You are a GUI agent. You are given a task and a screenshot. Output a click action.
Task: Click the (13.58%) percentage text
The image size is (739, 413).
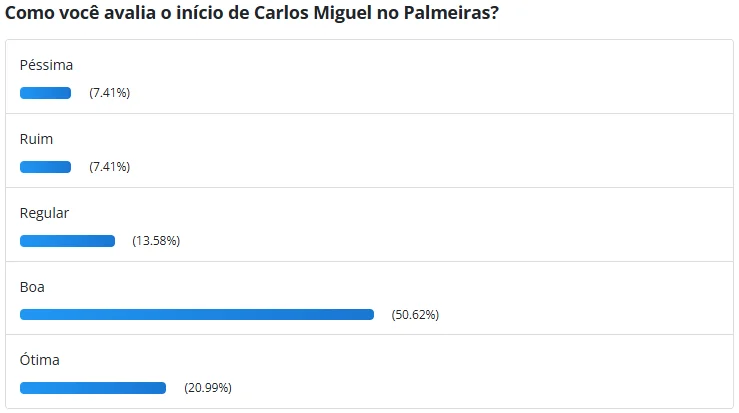[156, 241]
